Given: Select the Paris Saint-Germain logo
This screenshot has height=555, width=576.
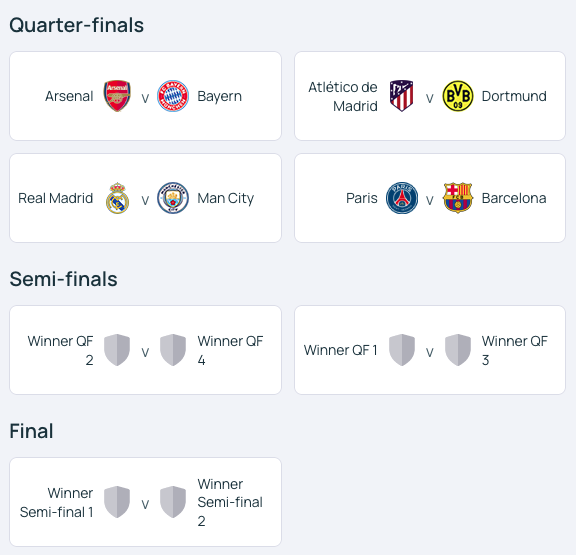Looking at the screenshot, I should click(x=402, y=198).
